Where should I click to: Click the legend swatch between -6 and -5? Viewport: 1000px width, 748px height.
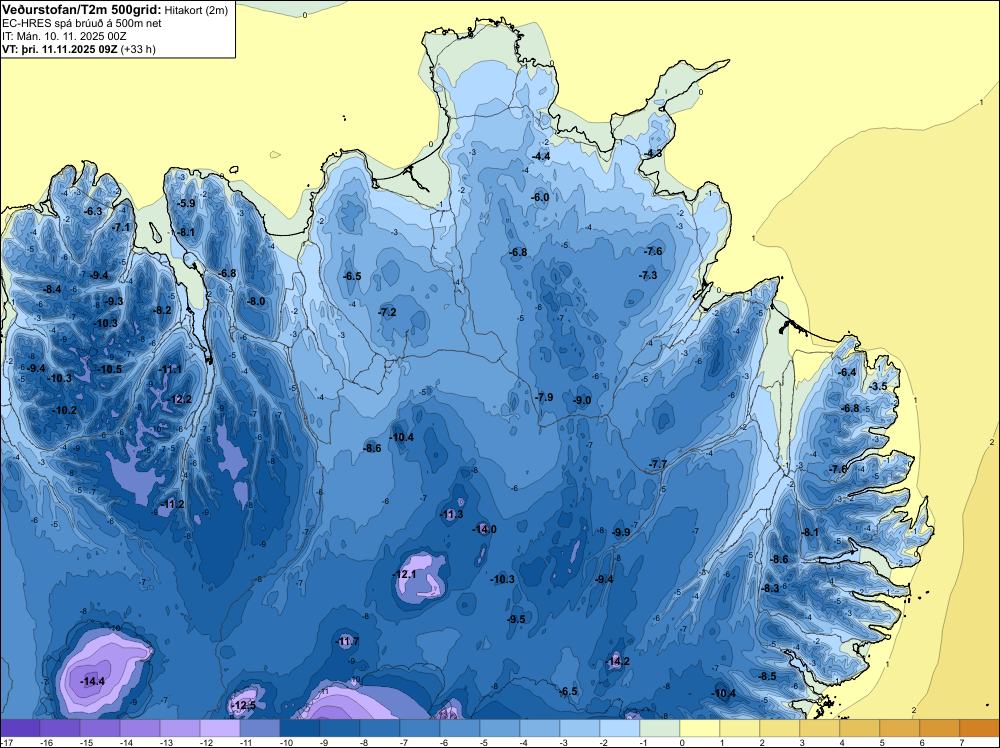pyautogui.click(x=460, y=728)
